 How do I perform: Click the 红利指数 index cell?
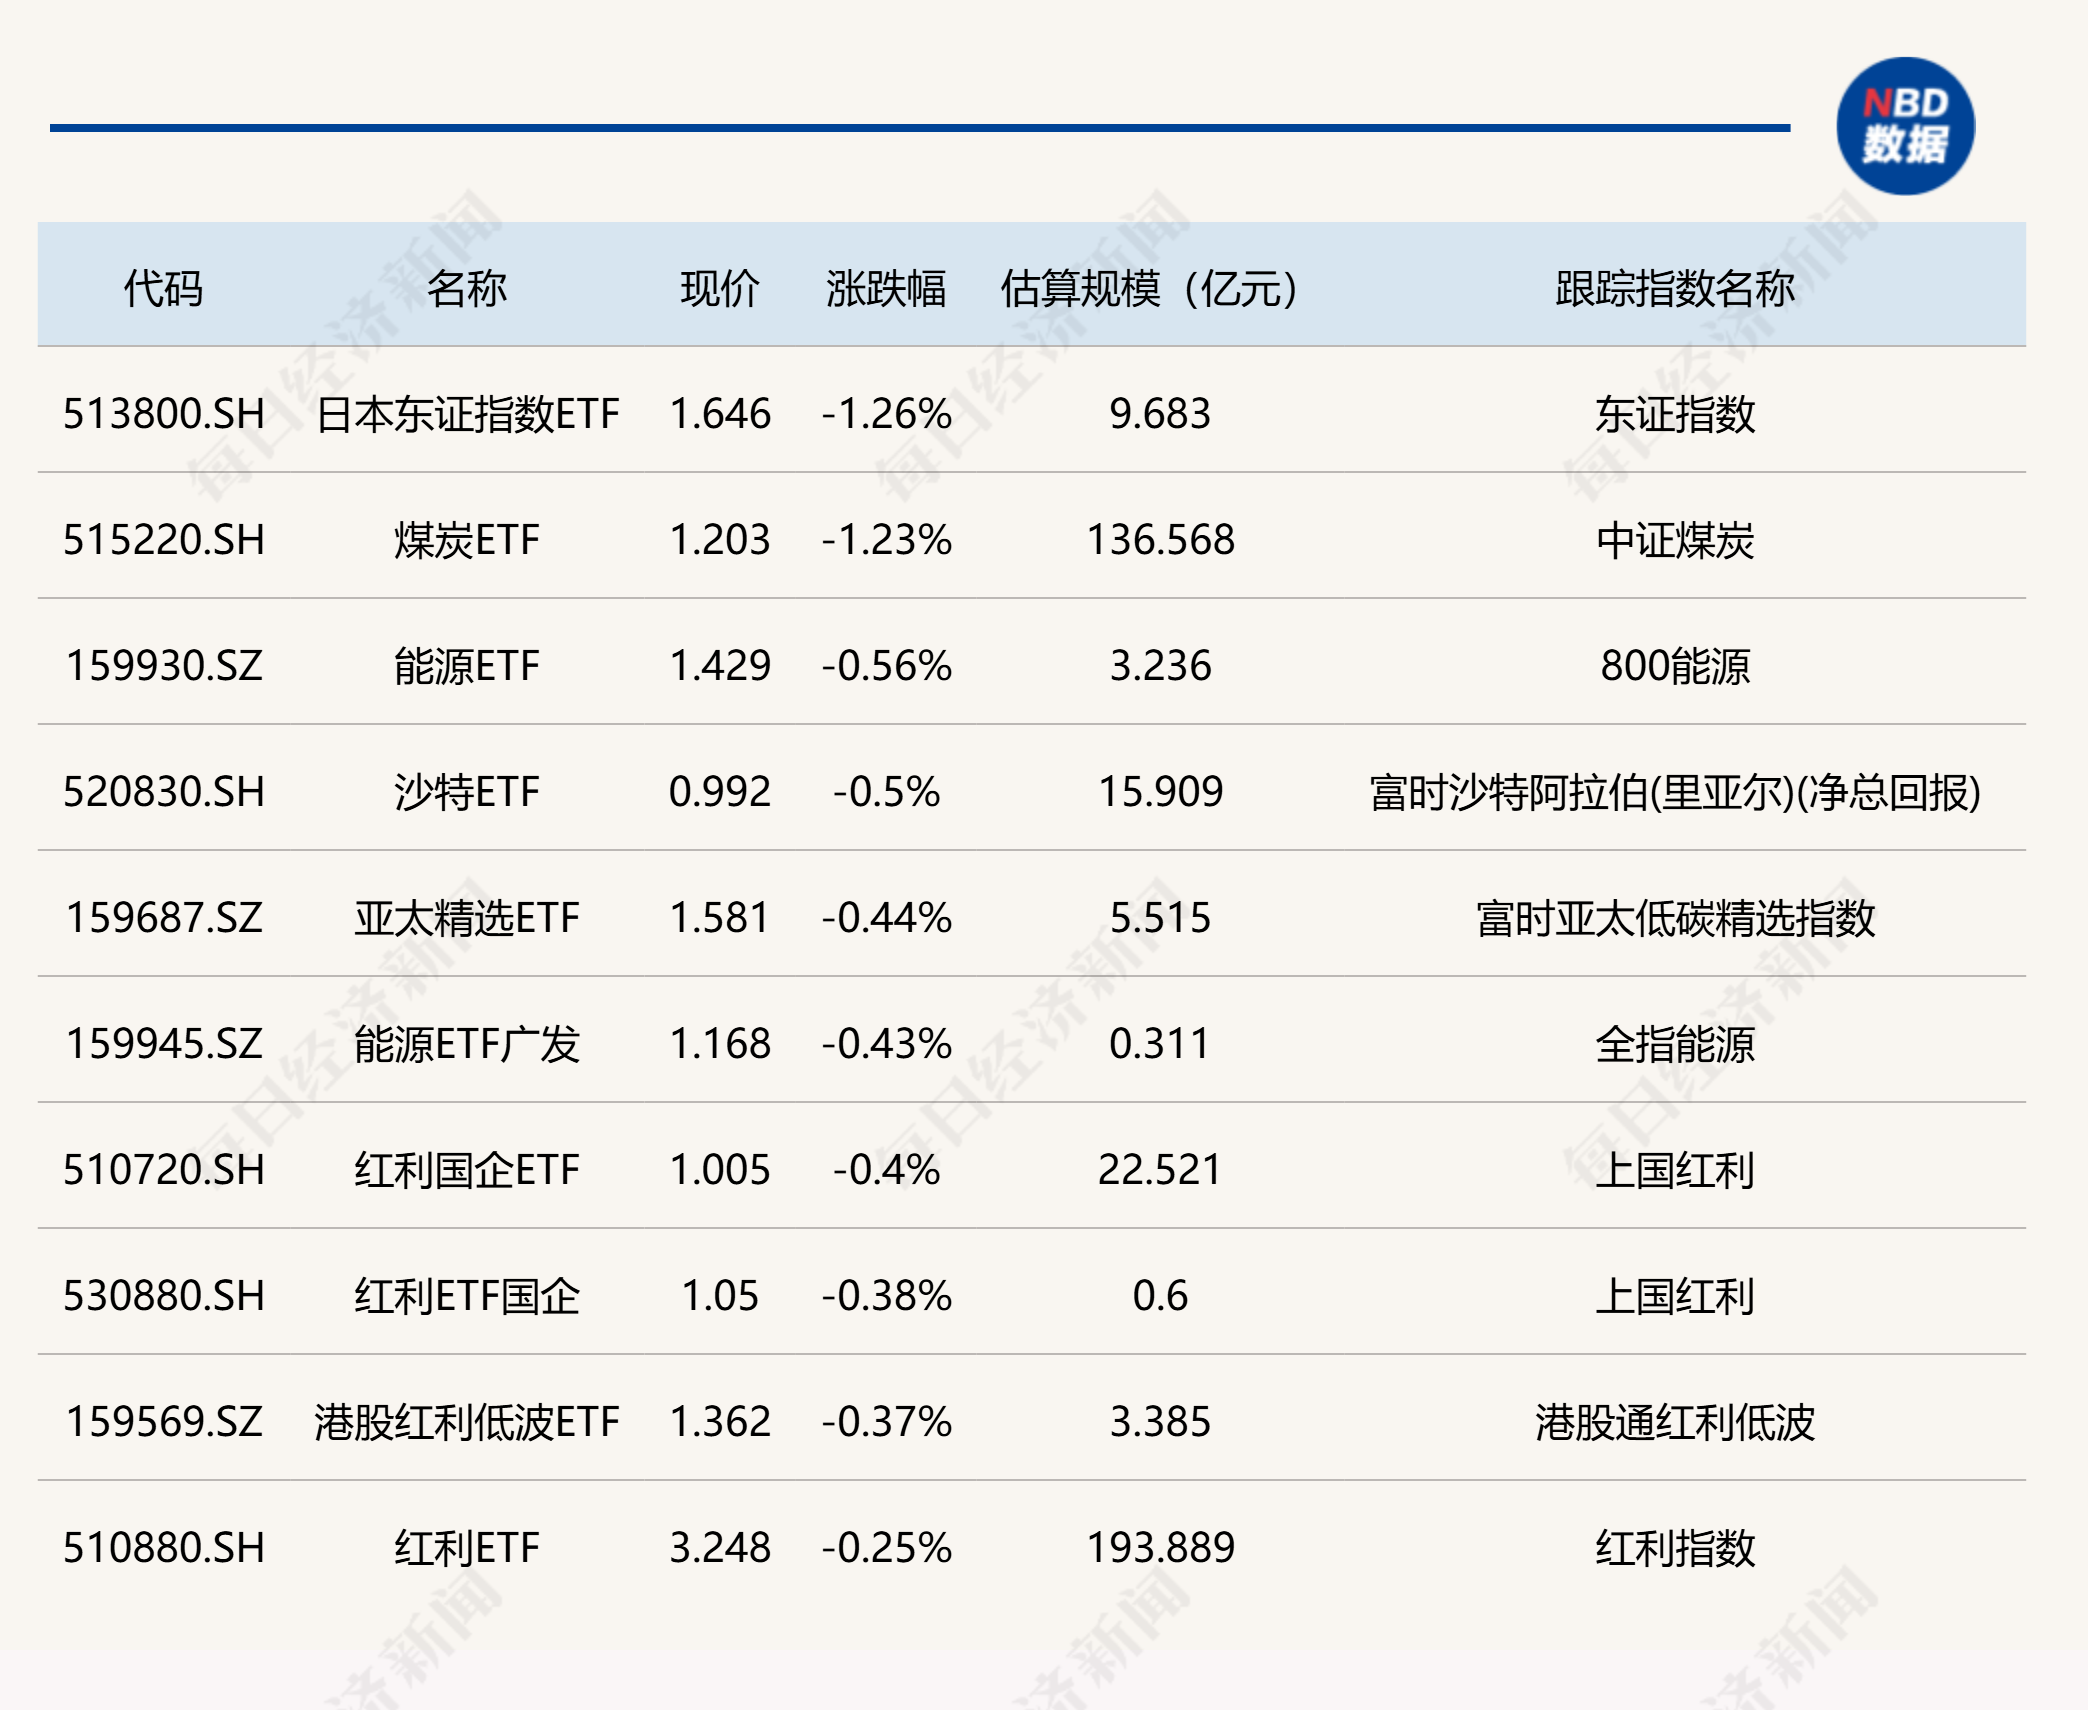click(1675, 1548)
